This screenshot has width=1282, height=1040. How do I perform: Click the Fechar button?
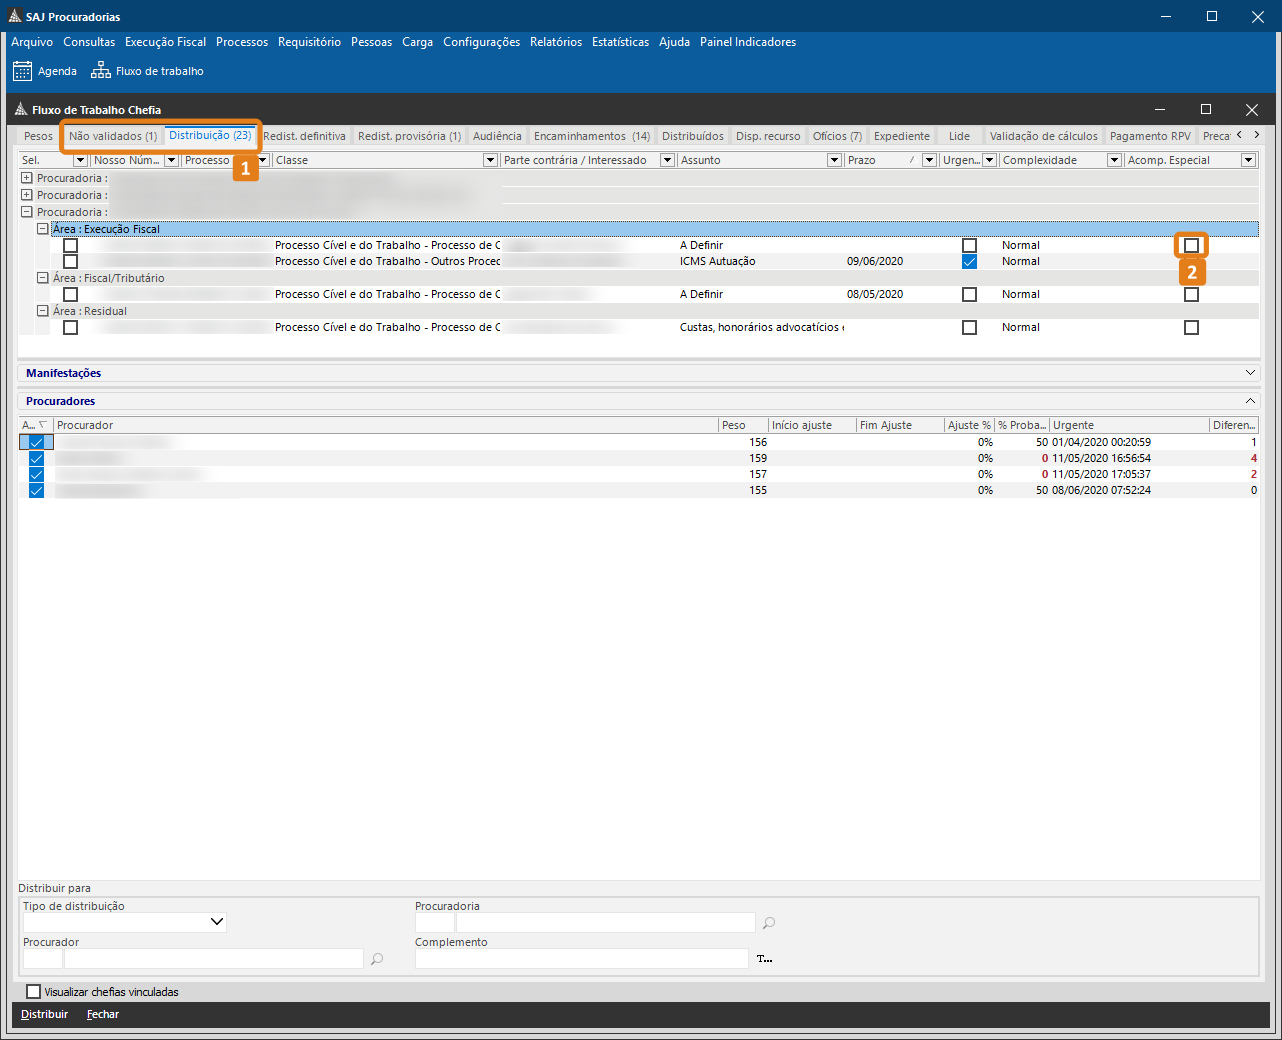[103, 1014]
